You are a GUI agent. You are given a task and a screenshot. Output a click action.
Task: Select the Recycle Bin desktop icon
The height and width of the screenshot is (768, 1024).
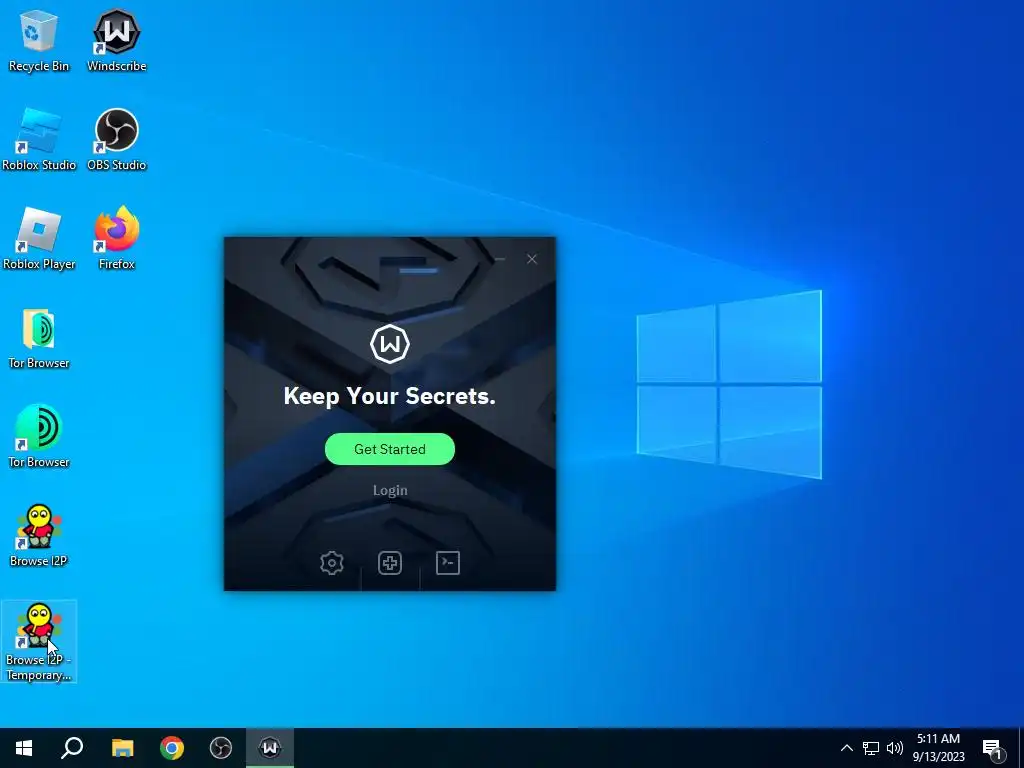[x=39, y=40]
